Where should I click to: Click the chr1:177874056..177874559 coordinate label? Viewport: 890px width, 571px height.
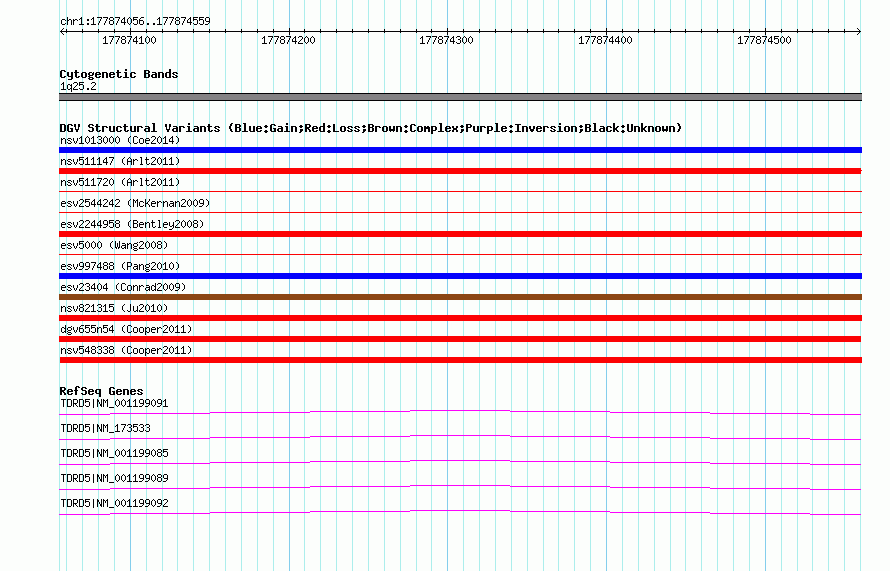pyautogui.click(x=135, y=21)
